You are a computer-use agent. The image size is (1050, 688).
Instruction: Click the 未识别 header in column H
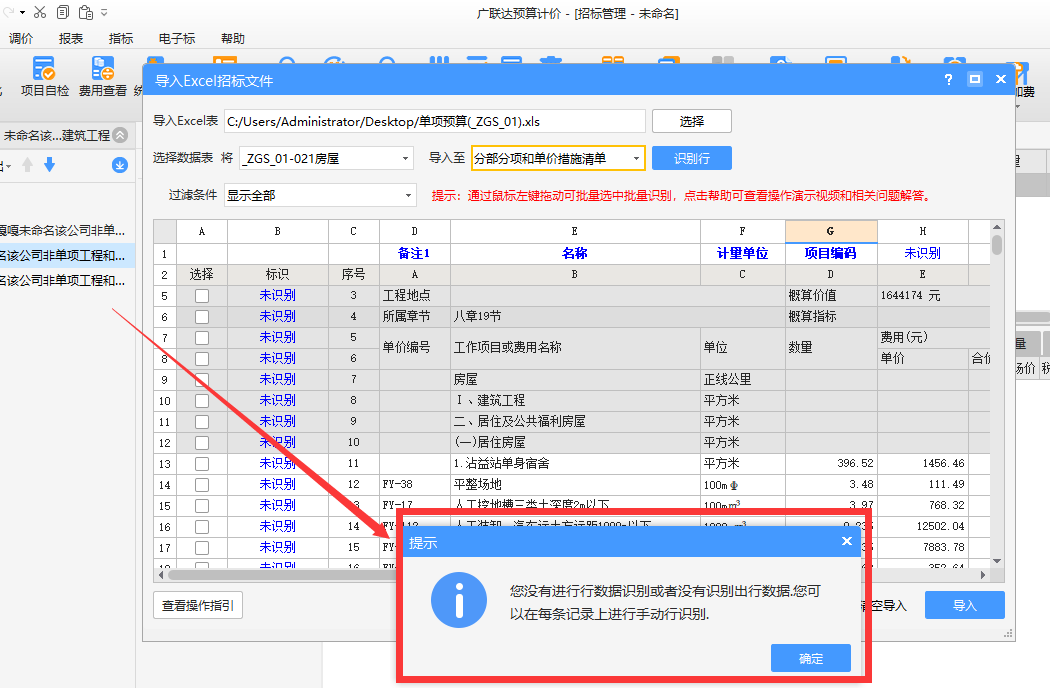coord(922,253)
